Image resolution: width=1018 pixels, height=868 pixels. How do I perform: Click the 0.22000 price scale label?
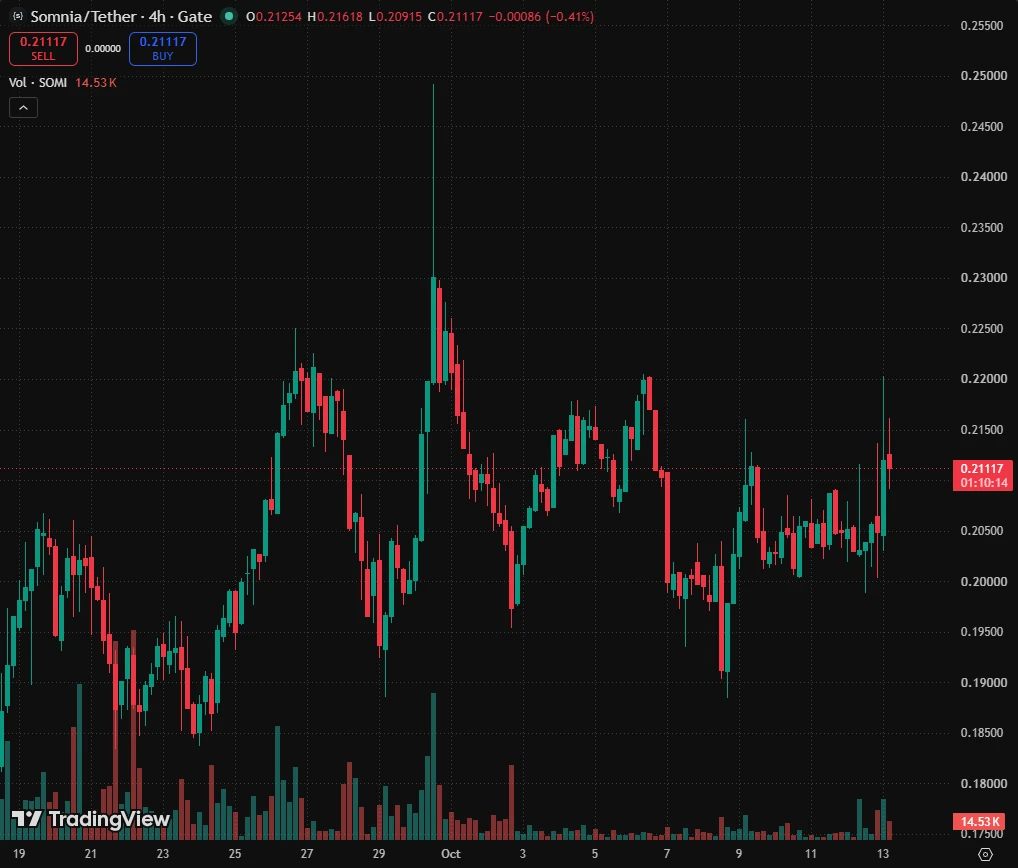[982, 379]
